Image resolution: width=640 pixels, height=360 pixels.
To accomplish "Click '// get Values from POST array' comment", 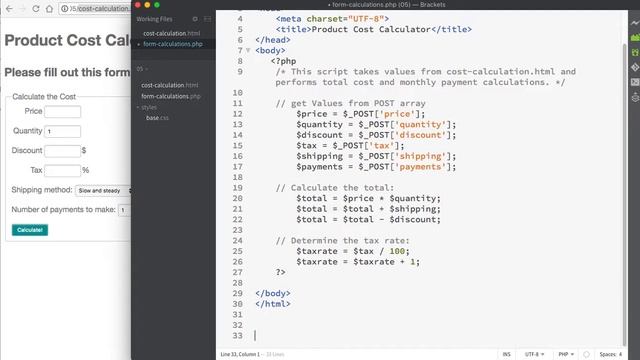I will 351,103.
